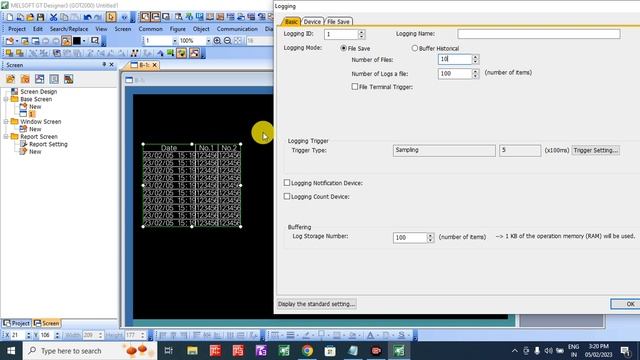Click the Trigger Type Sampling combo box

(x=444, y=150)
